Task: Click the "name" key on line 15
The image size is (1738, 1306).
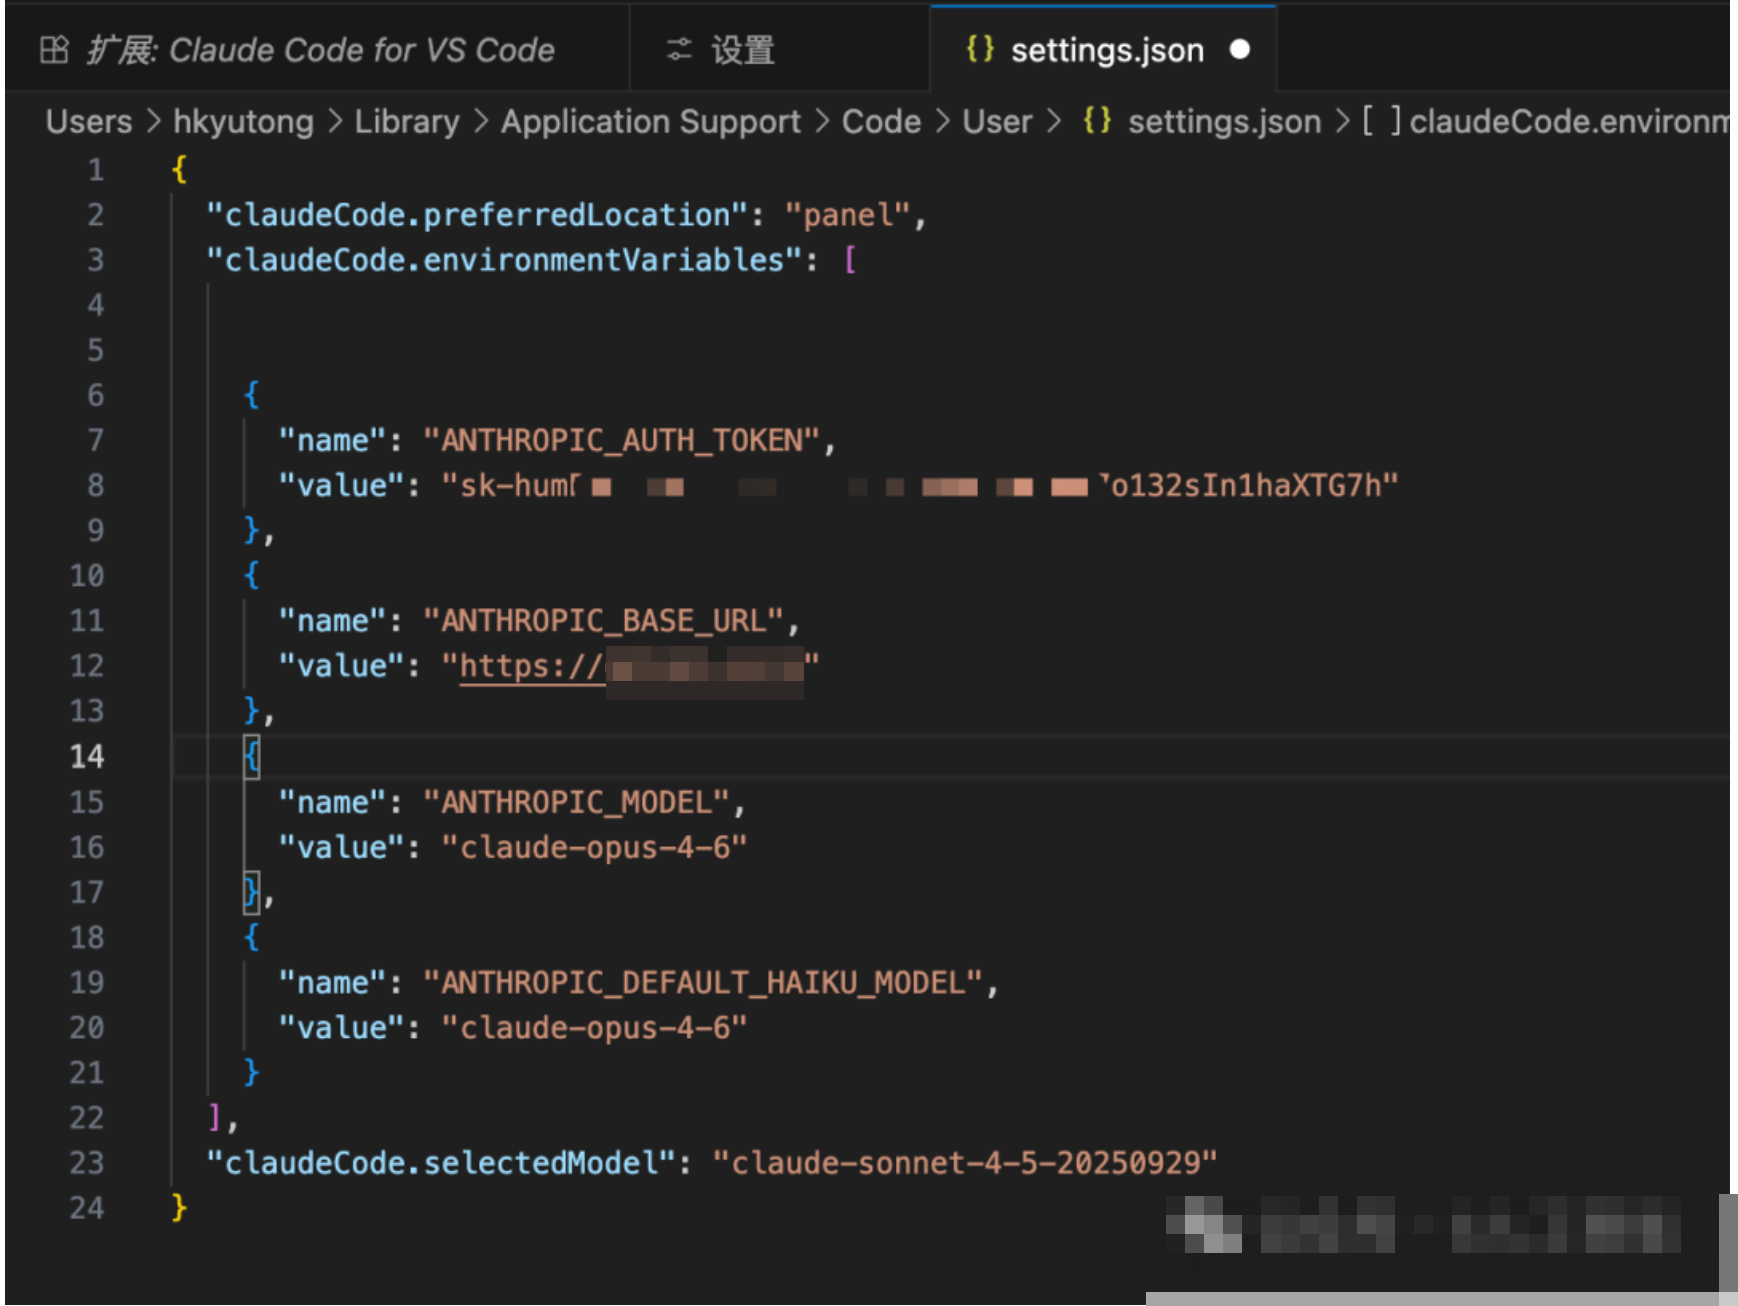Action: coord(332,802)
